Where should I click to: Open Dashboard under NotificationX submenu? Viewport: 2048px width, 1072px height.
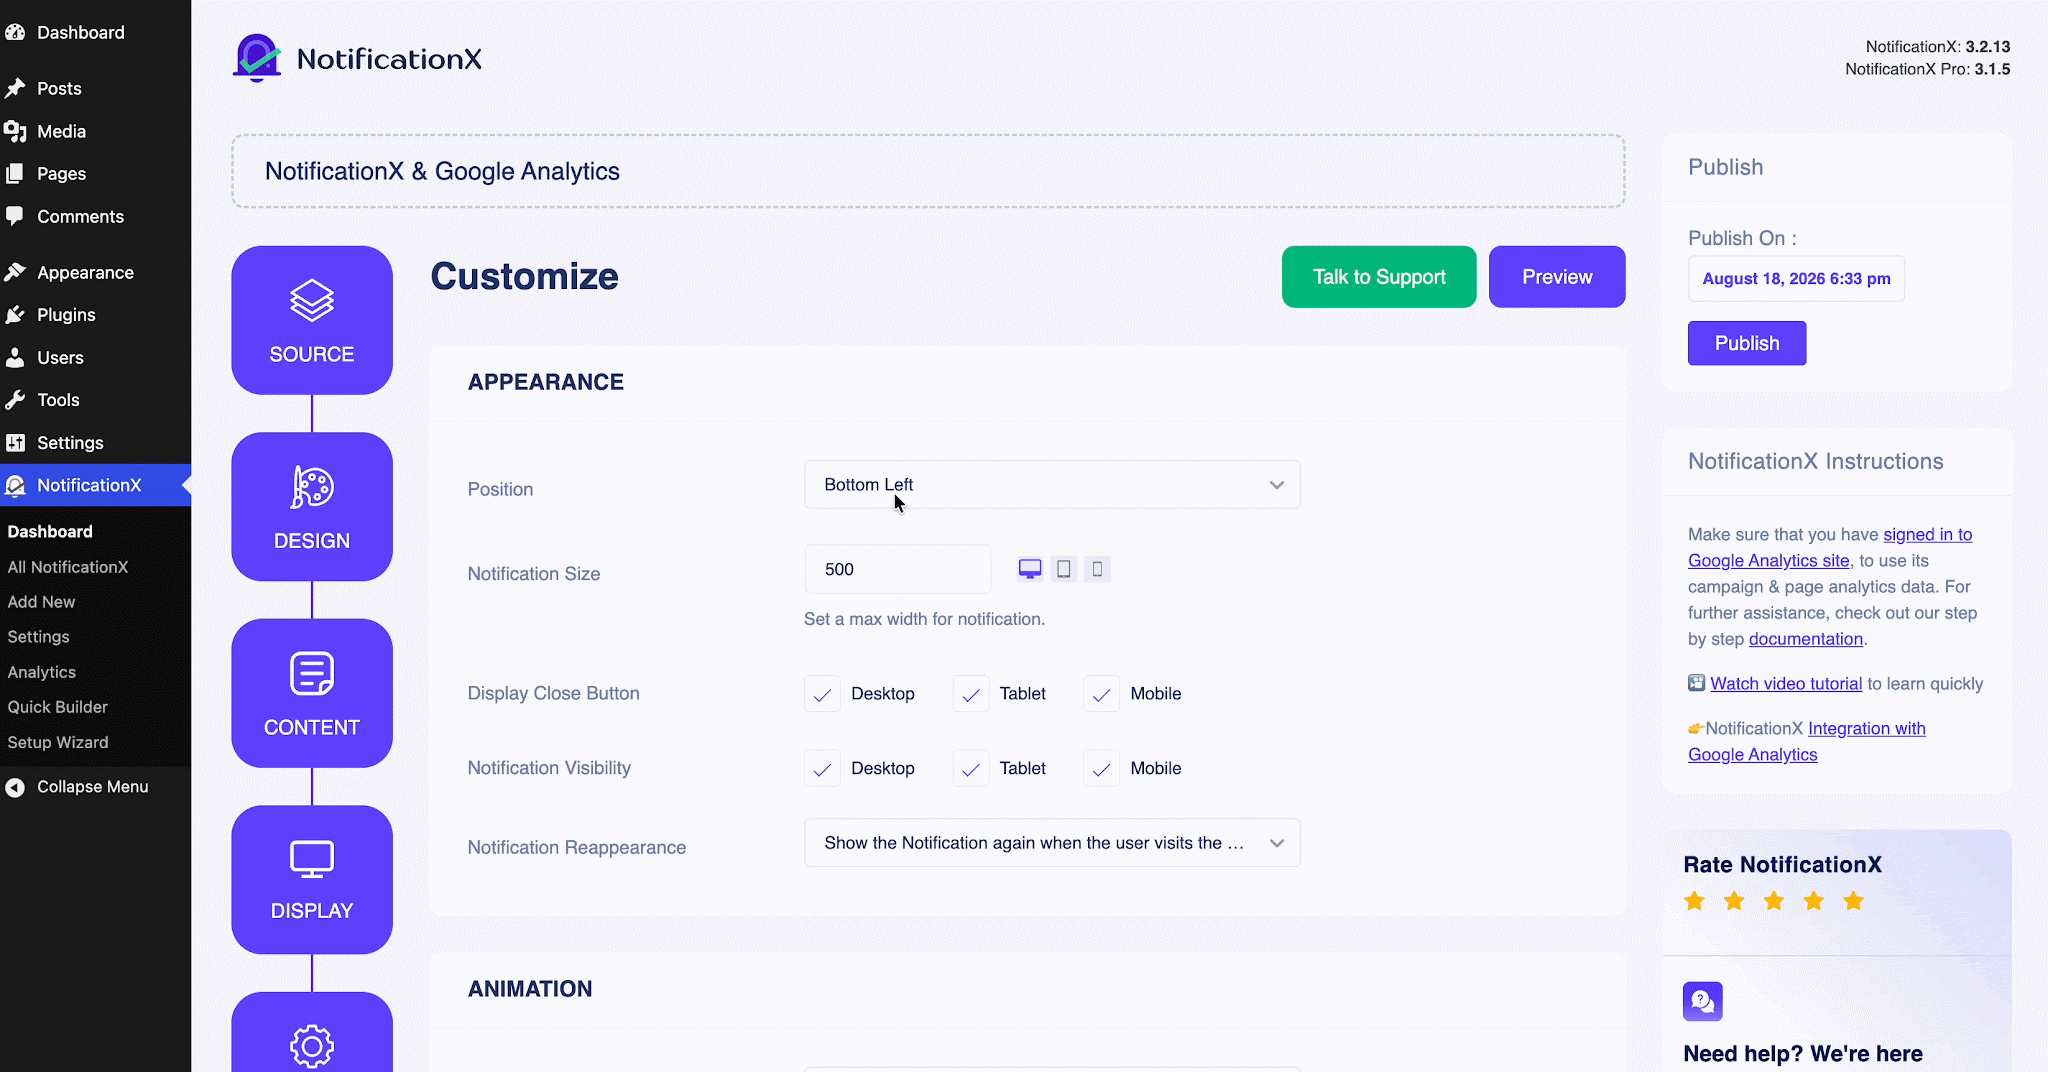tap(50, 532)
